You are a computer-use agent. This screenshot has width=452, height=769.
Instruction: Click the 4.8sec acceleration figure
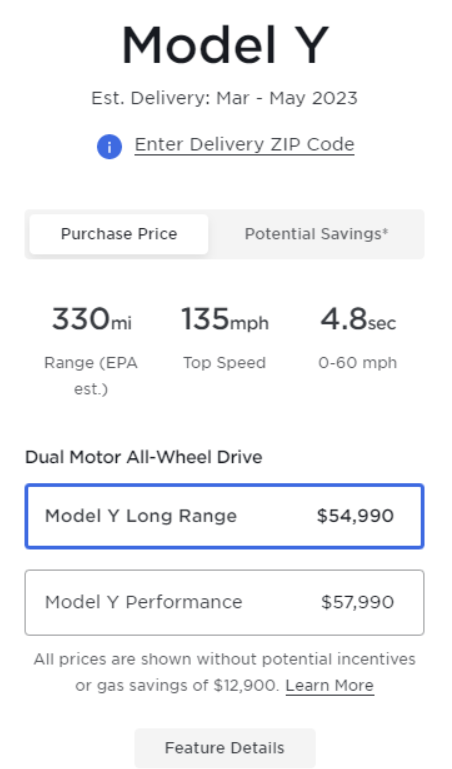[x=358, y=319]
